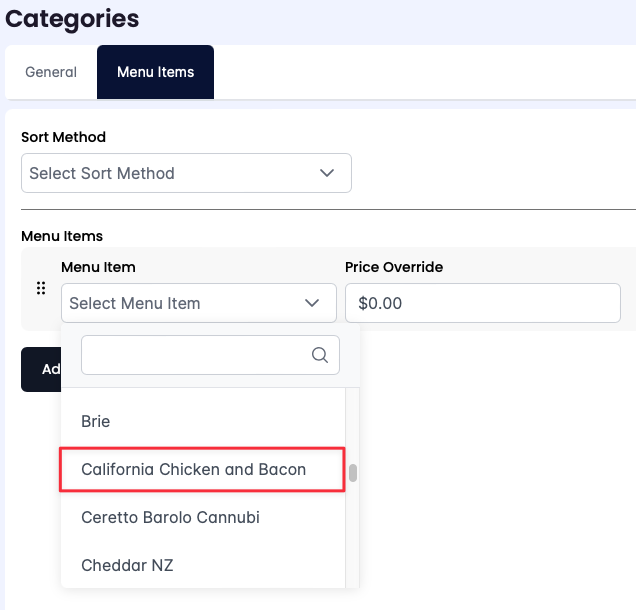Grab the dropdown list scrollbar thumb
This screenshot has width=636, height=610.
[x=353, y=473]
